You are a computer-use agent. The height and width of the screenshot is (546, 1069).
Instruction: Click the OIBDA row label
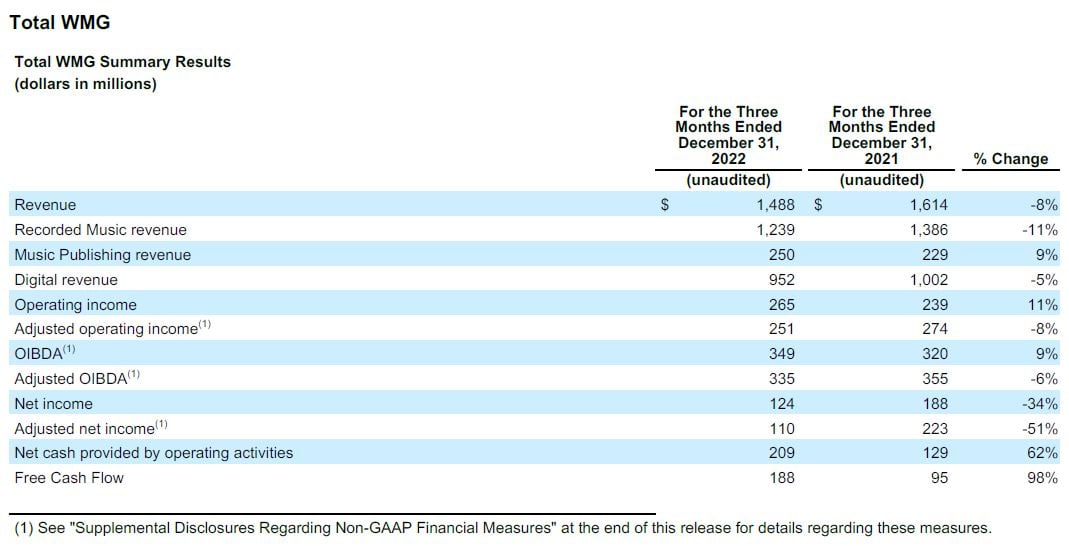click(x=38, y=354)
